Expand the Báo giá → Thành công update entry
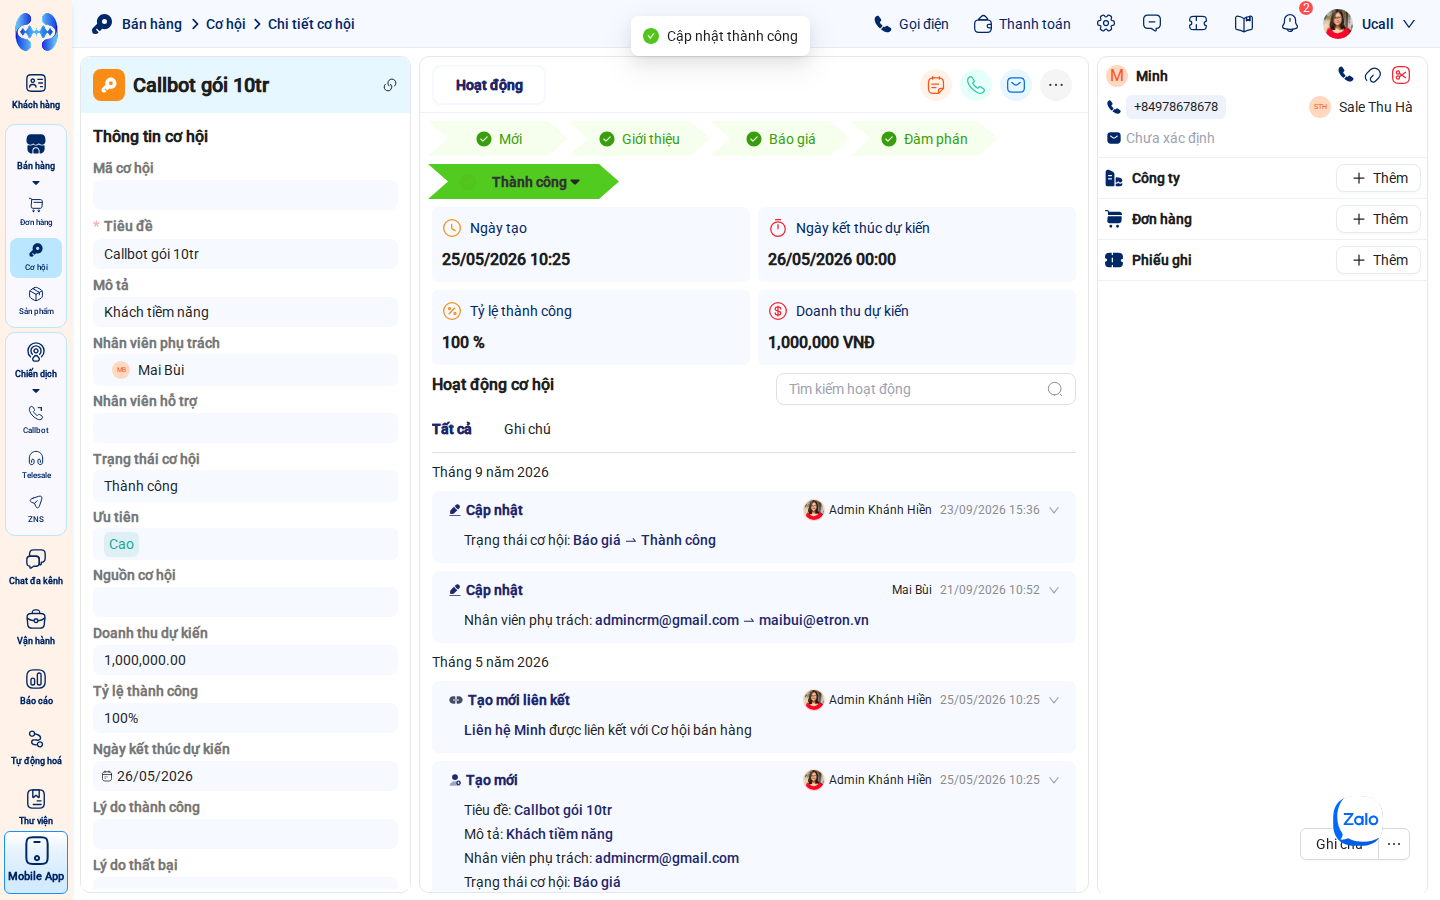The height and width of the screenshot is (900, 1440). coord(1054,510)
